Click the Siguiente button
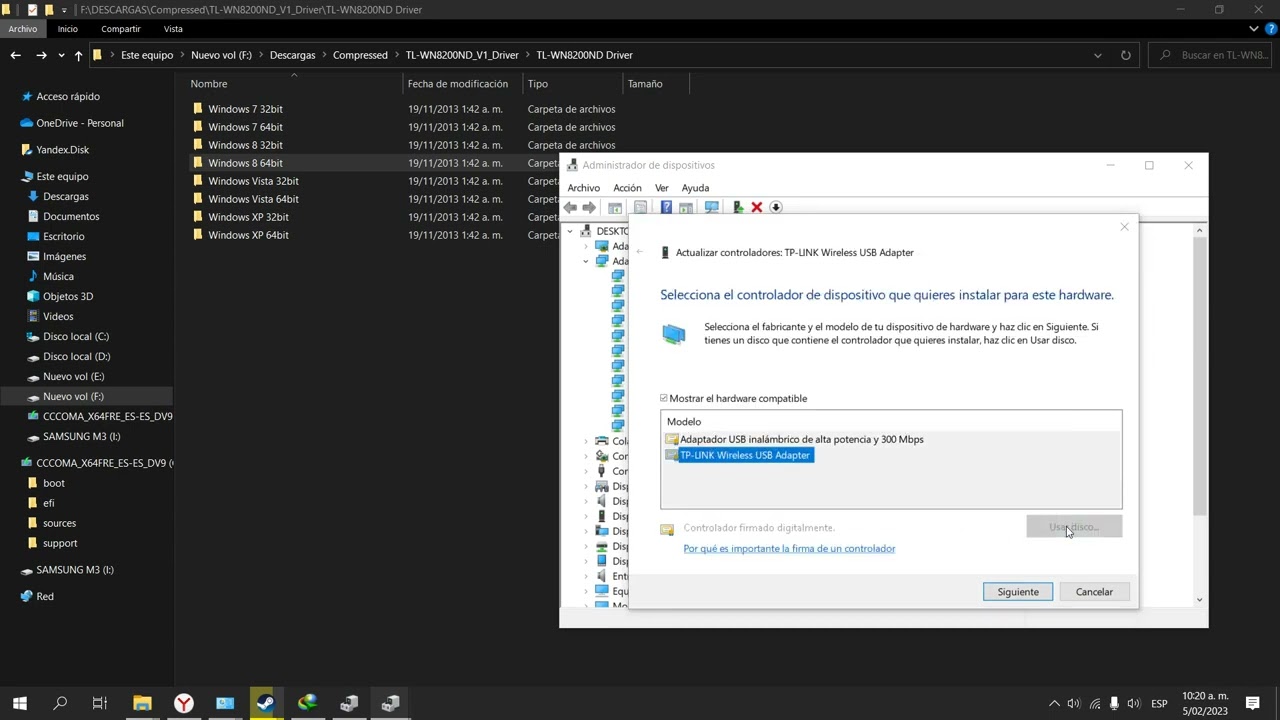1280x720 pixels. tap(1018, 592)
